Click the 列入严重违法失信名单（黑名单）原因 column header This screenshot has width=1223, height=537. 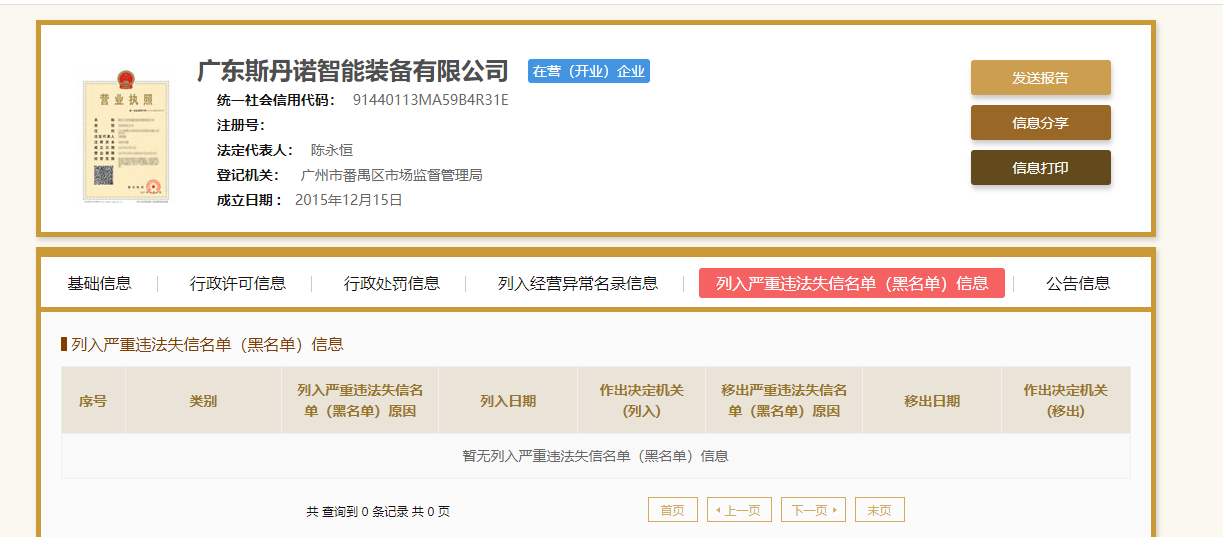tap(360, 400)
